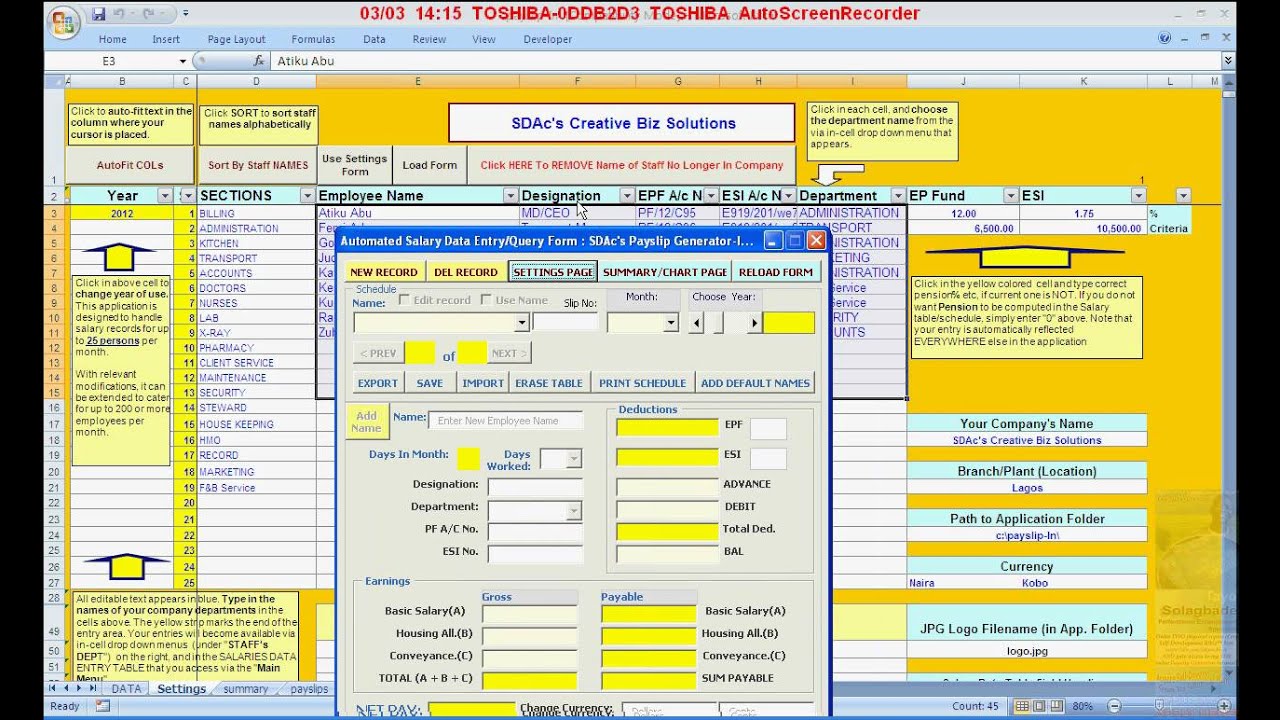This screenshot has width=1280, height=720.
Task: Click the macro record icon in status bar
Action: point(103,706)
